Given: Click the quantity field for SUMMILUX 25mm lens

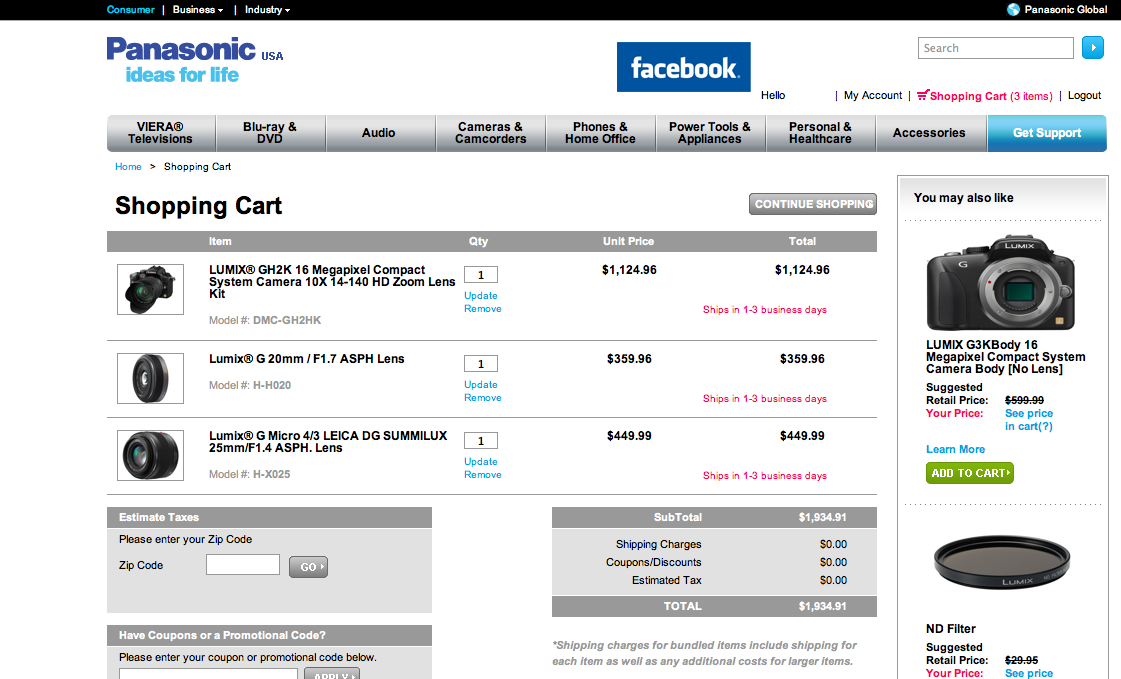Looking at the screenshot, I should [481, 441].
